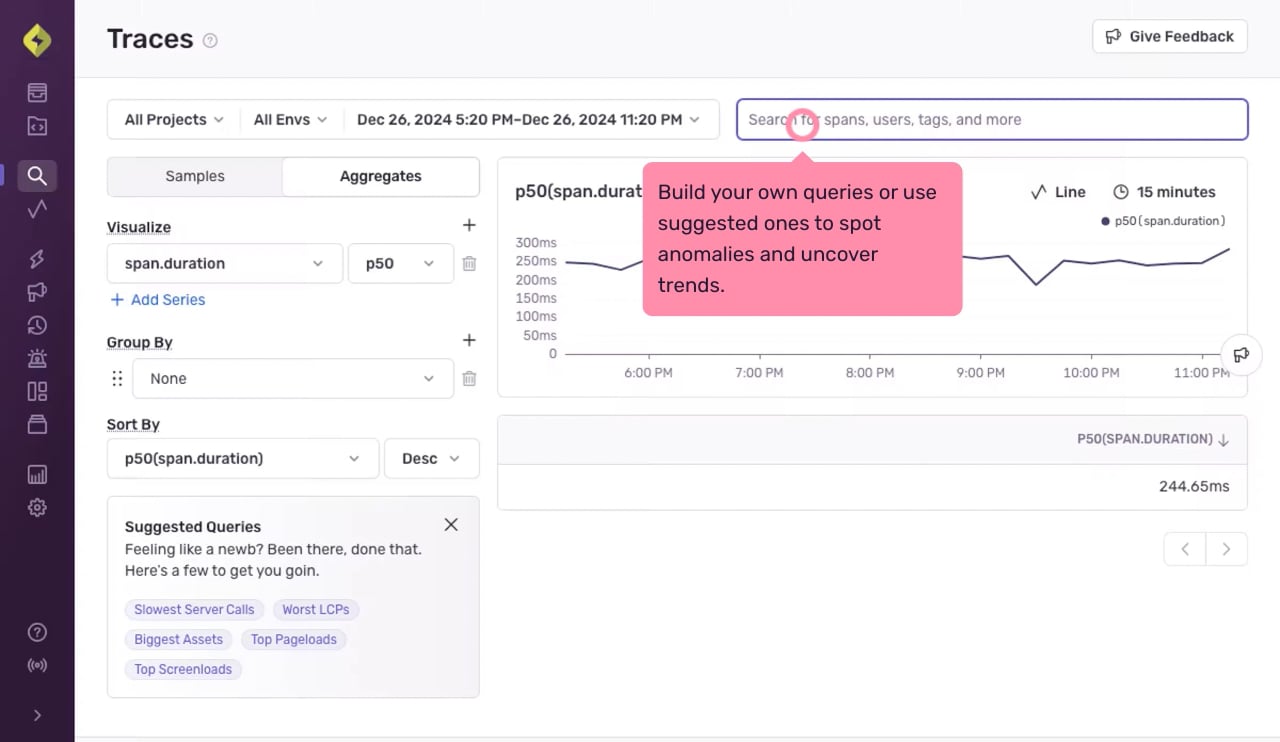Screen dimensions: 1280x742
Task: Expand the All Projects dropdown
Action: click(x=174, y=119)
